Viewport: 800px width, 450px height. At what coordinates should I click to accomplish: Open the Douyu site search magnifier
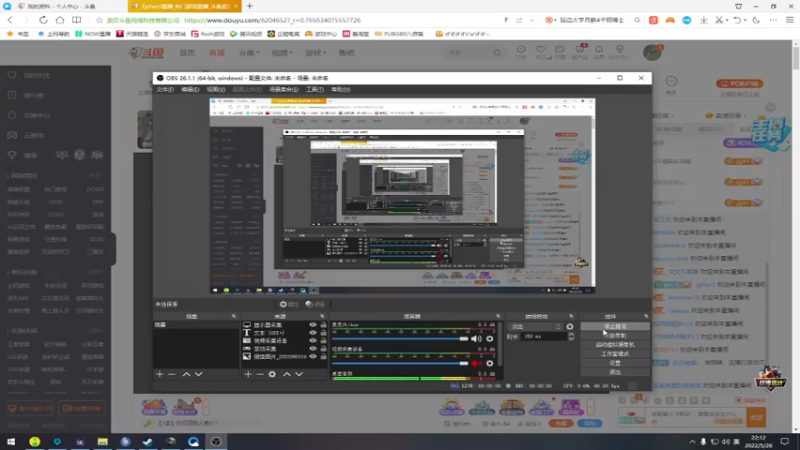[497, 53]
